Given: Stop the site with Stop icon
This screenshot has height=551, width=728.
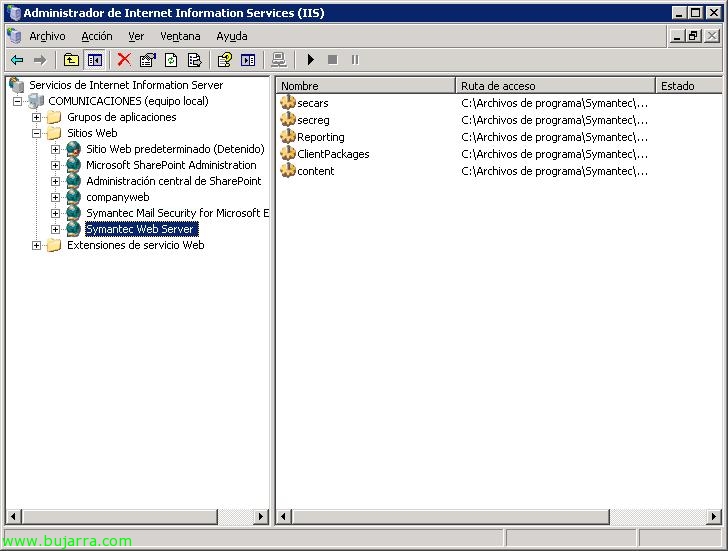Looking at the screenshot, I should click(332, 60).
